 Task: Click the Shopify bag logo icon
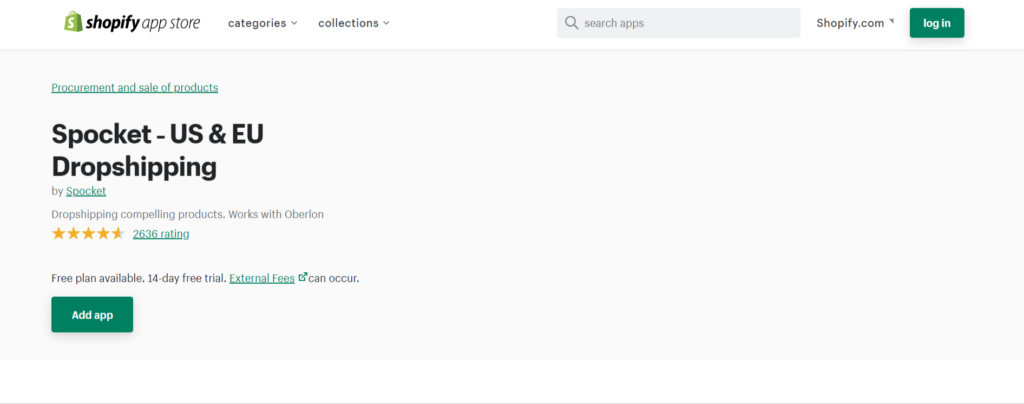point(74,22)
